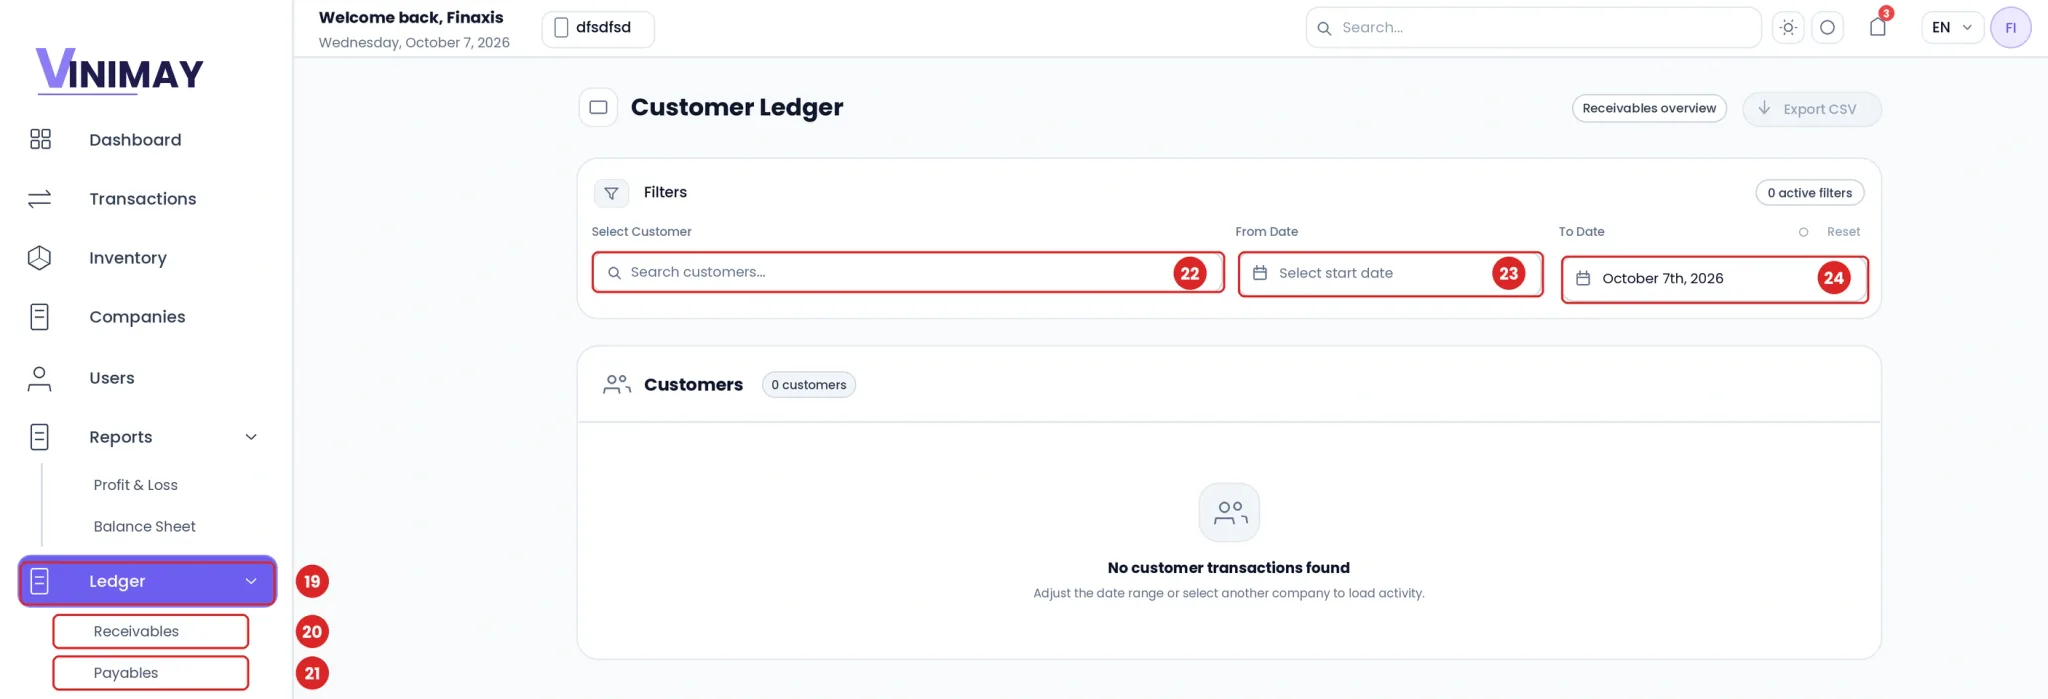The height and width of the screenshot is (699, 2048).
Task: Open the October 7th, 2026 date picker
Action: [1714, 279]
